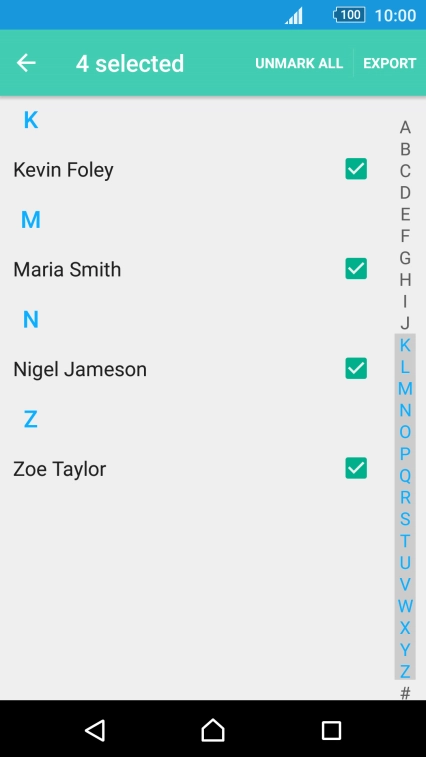Select the Zoe Taylor contact name
Screen dimensions: 426x757
point(59,469)
